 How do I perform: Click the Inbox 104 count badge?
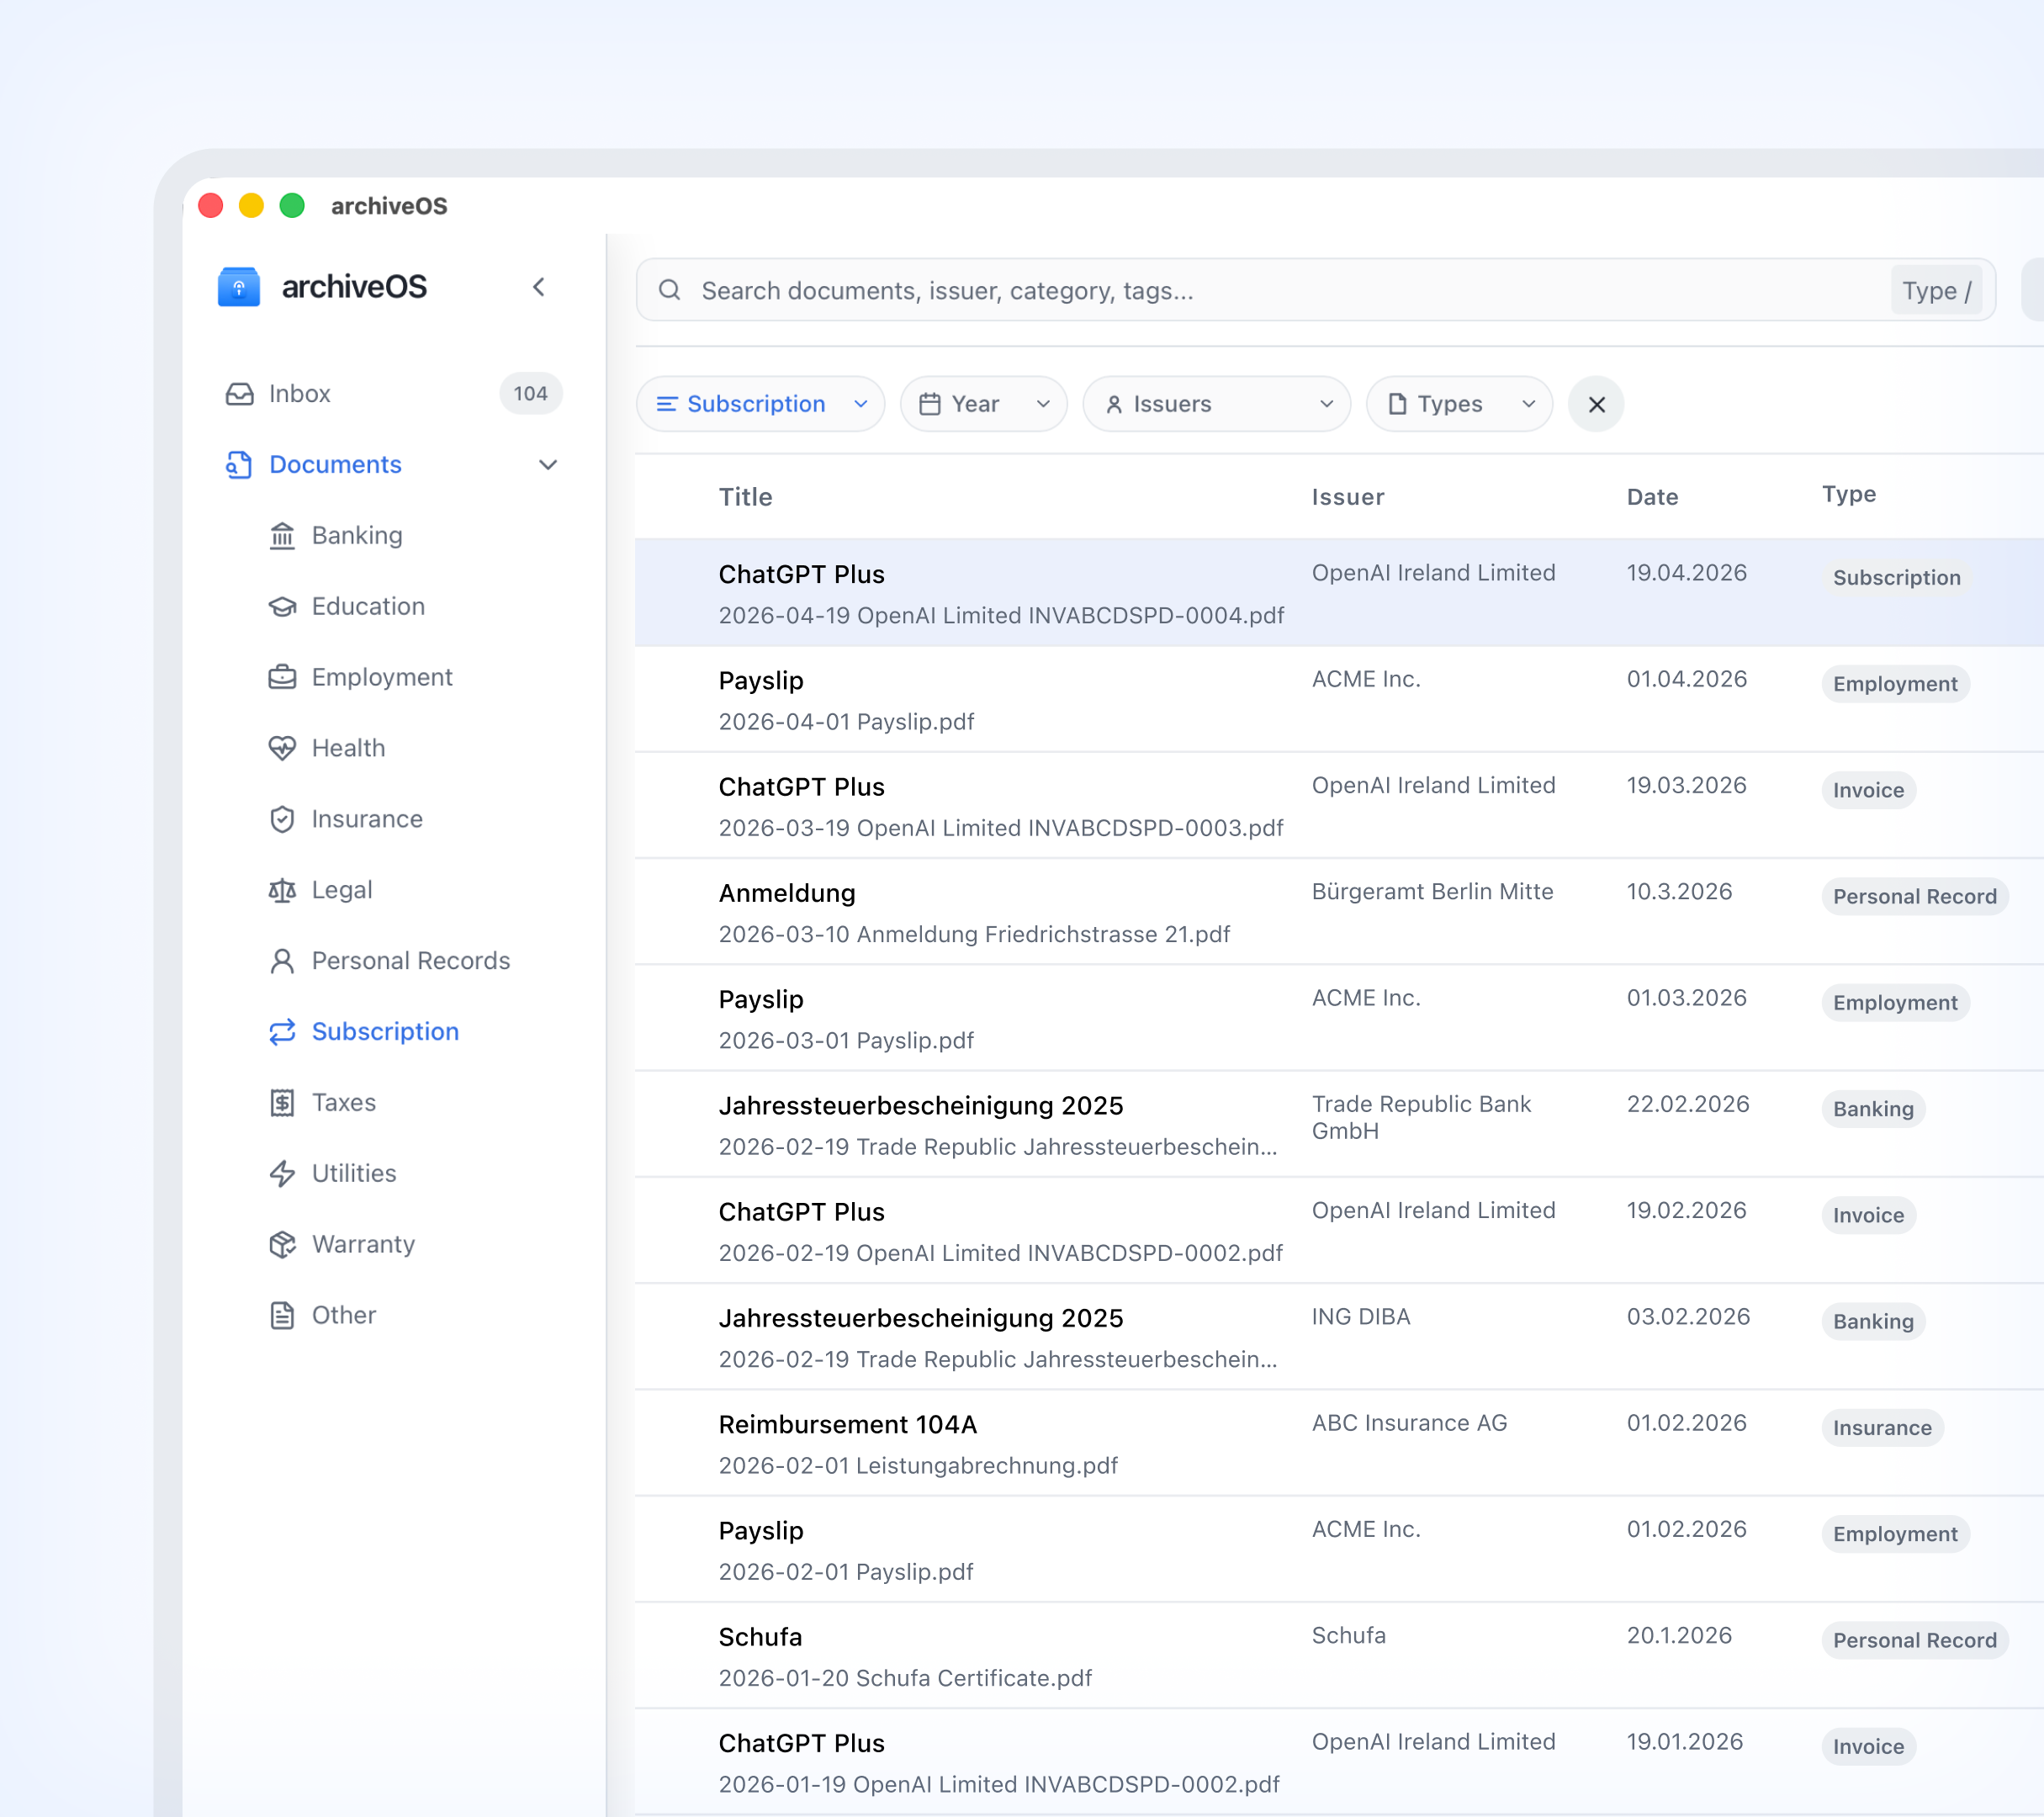pyautogui.click(x=531, y=394)
